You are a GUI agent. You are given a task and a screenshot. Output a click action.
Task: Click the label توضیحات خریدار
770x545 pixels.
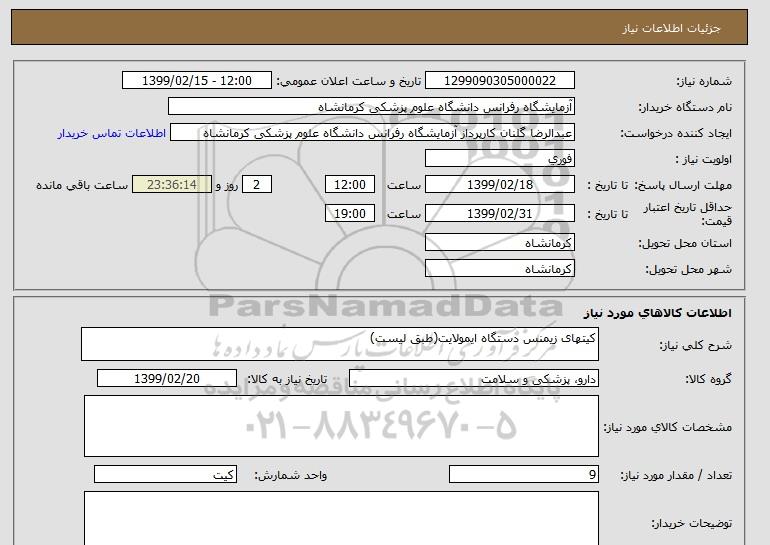(691, 523)
